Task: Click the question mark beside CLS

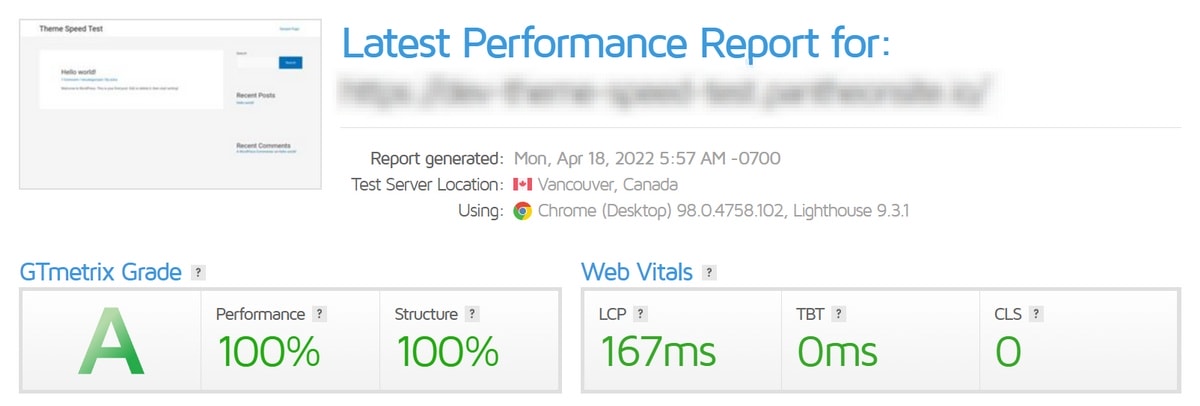Action: coord(1036,314)
